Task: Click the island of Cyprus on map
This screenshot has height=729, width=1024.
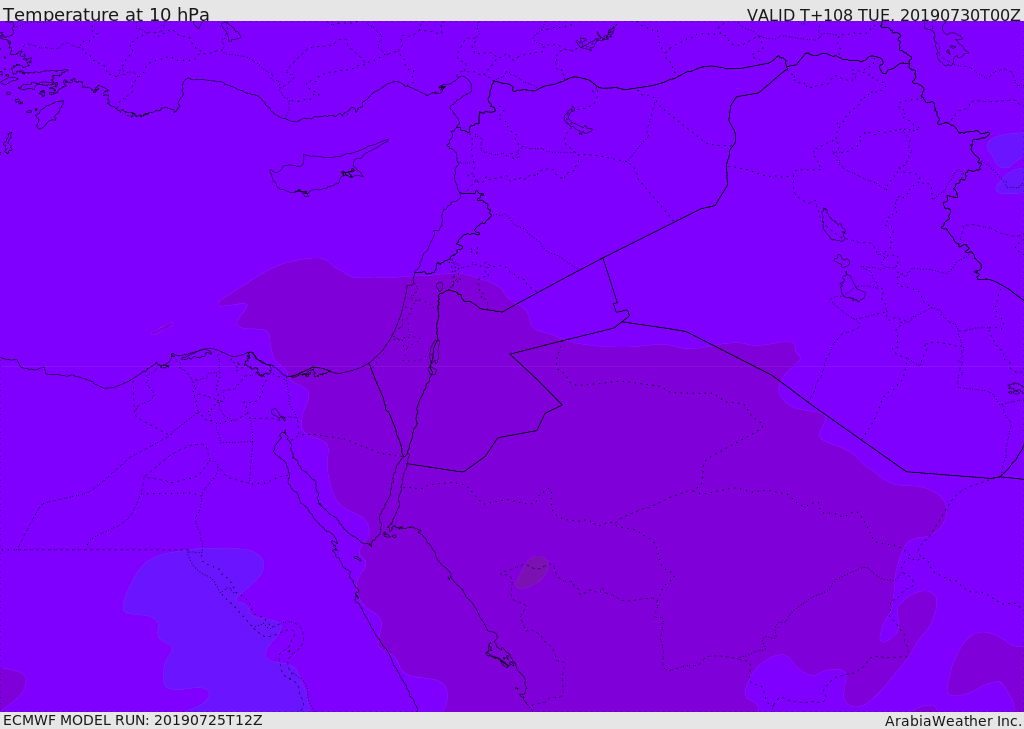Action: 327,169
